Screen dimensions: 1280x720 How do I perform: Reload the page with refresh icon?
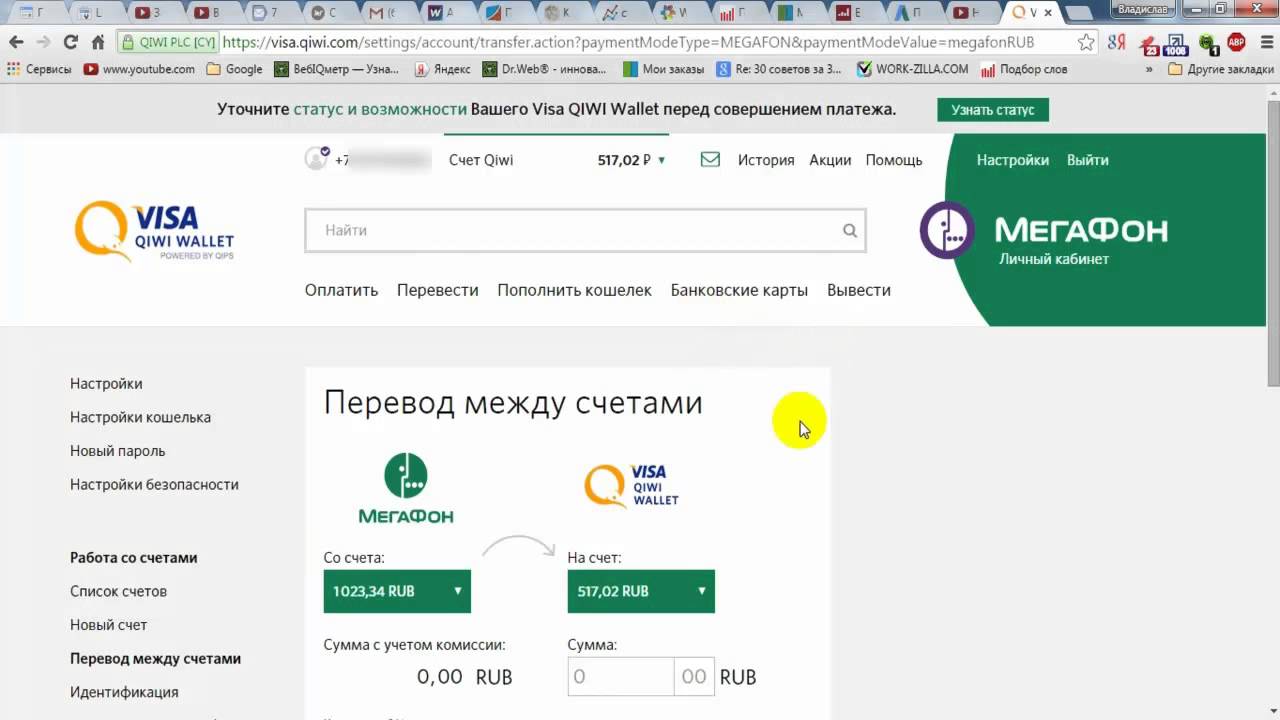pos(70,43)
